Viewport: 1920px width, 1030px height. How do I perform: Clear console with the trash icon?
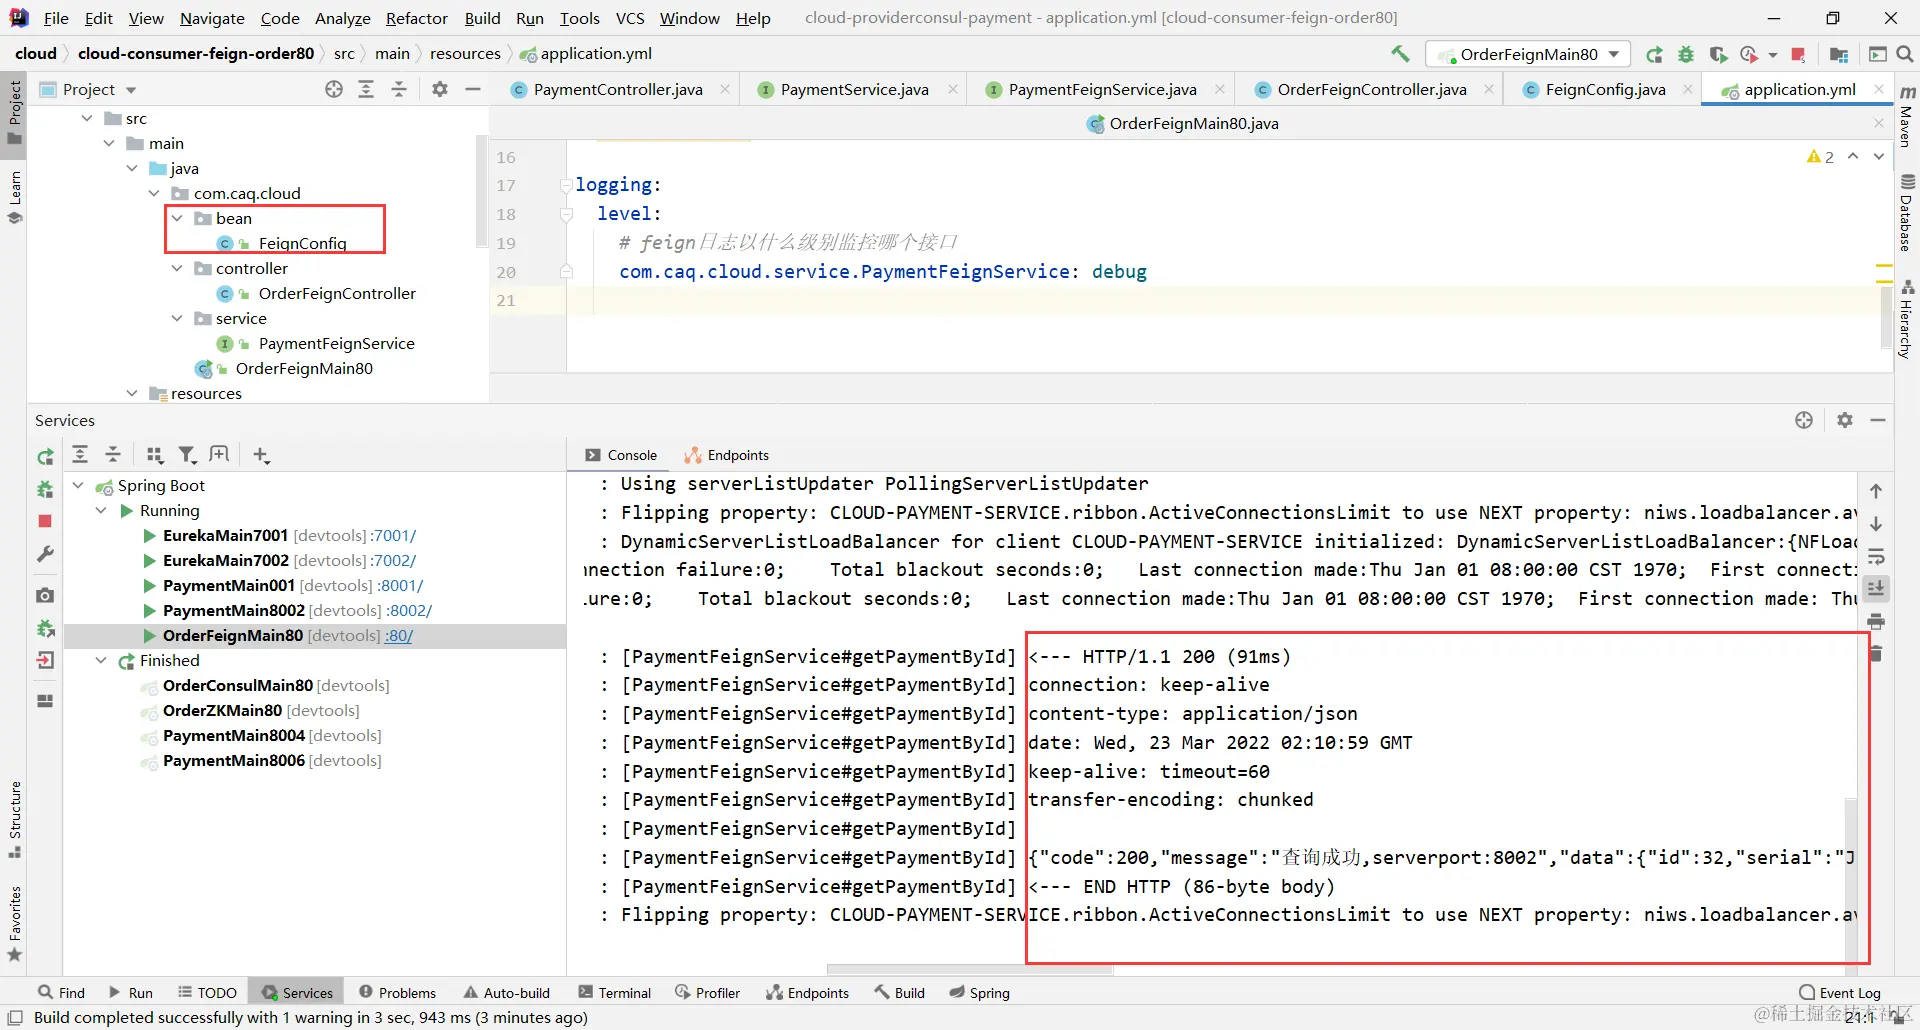coord(1876,653)
